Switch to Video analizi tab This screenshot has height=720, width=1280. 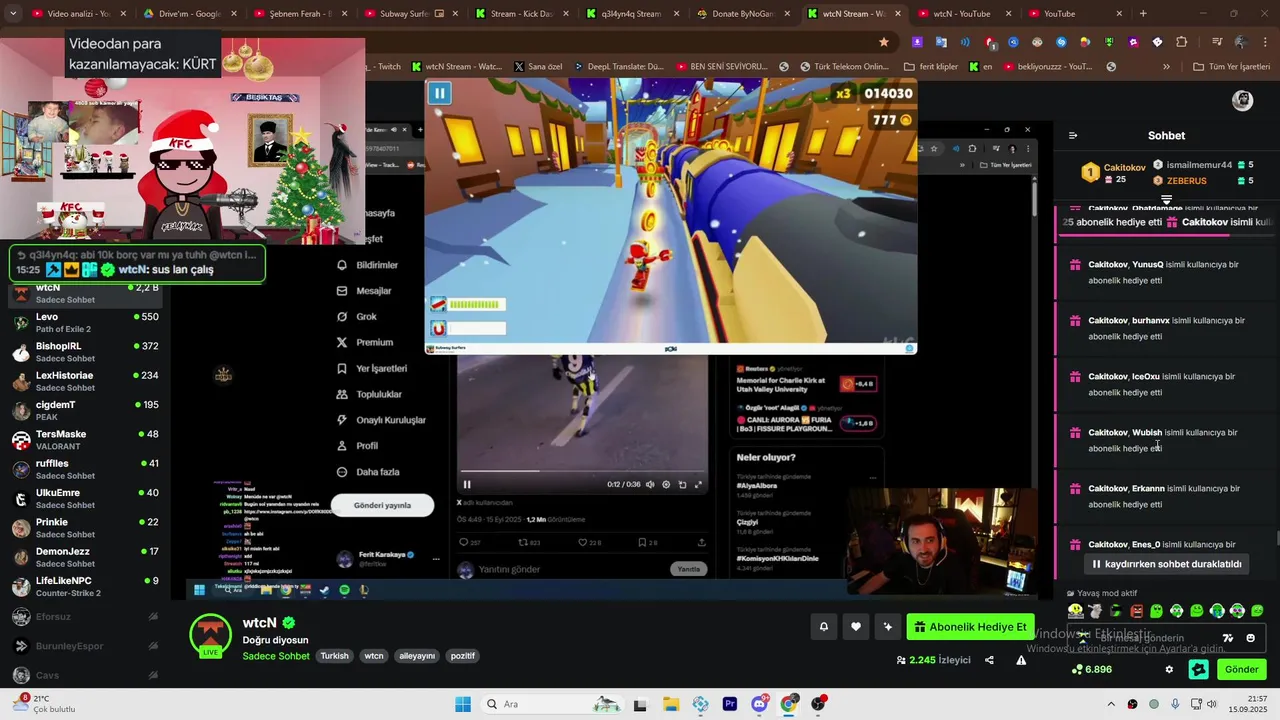pos(78,14)
